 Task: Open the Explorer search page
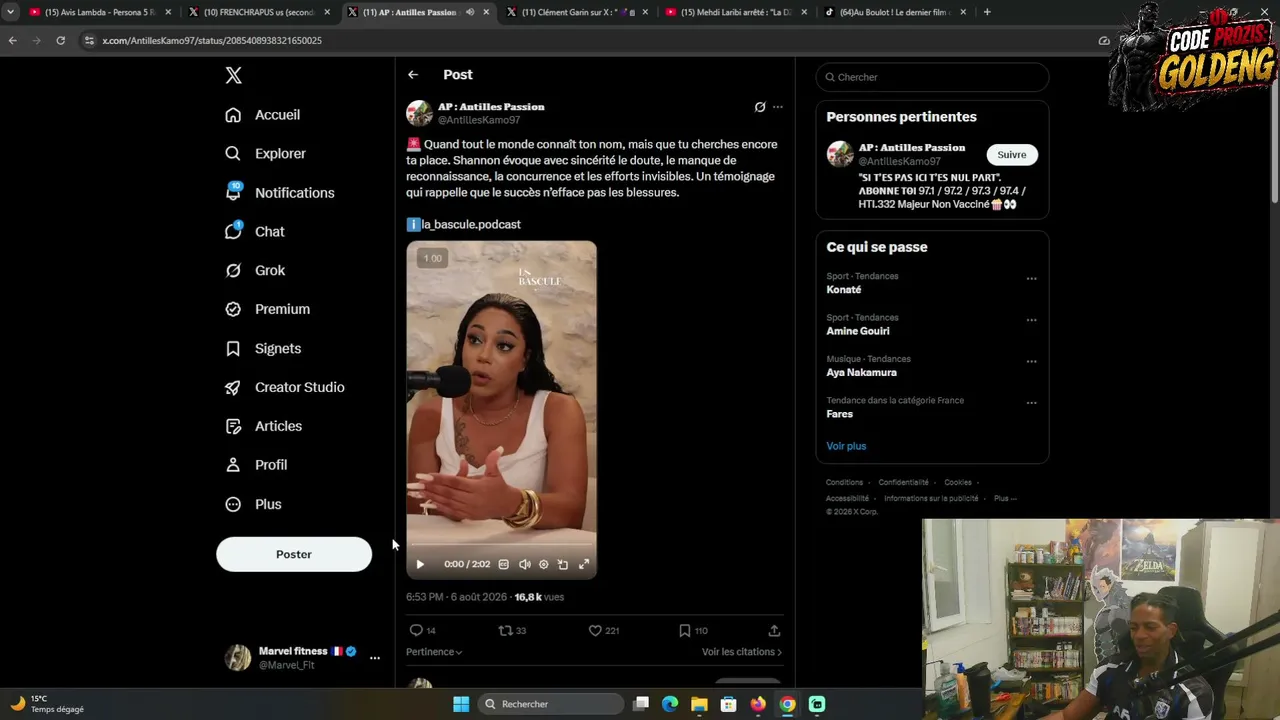click(x=266, y=154)
